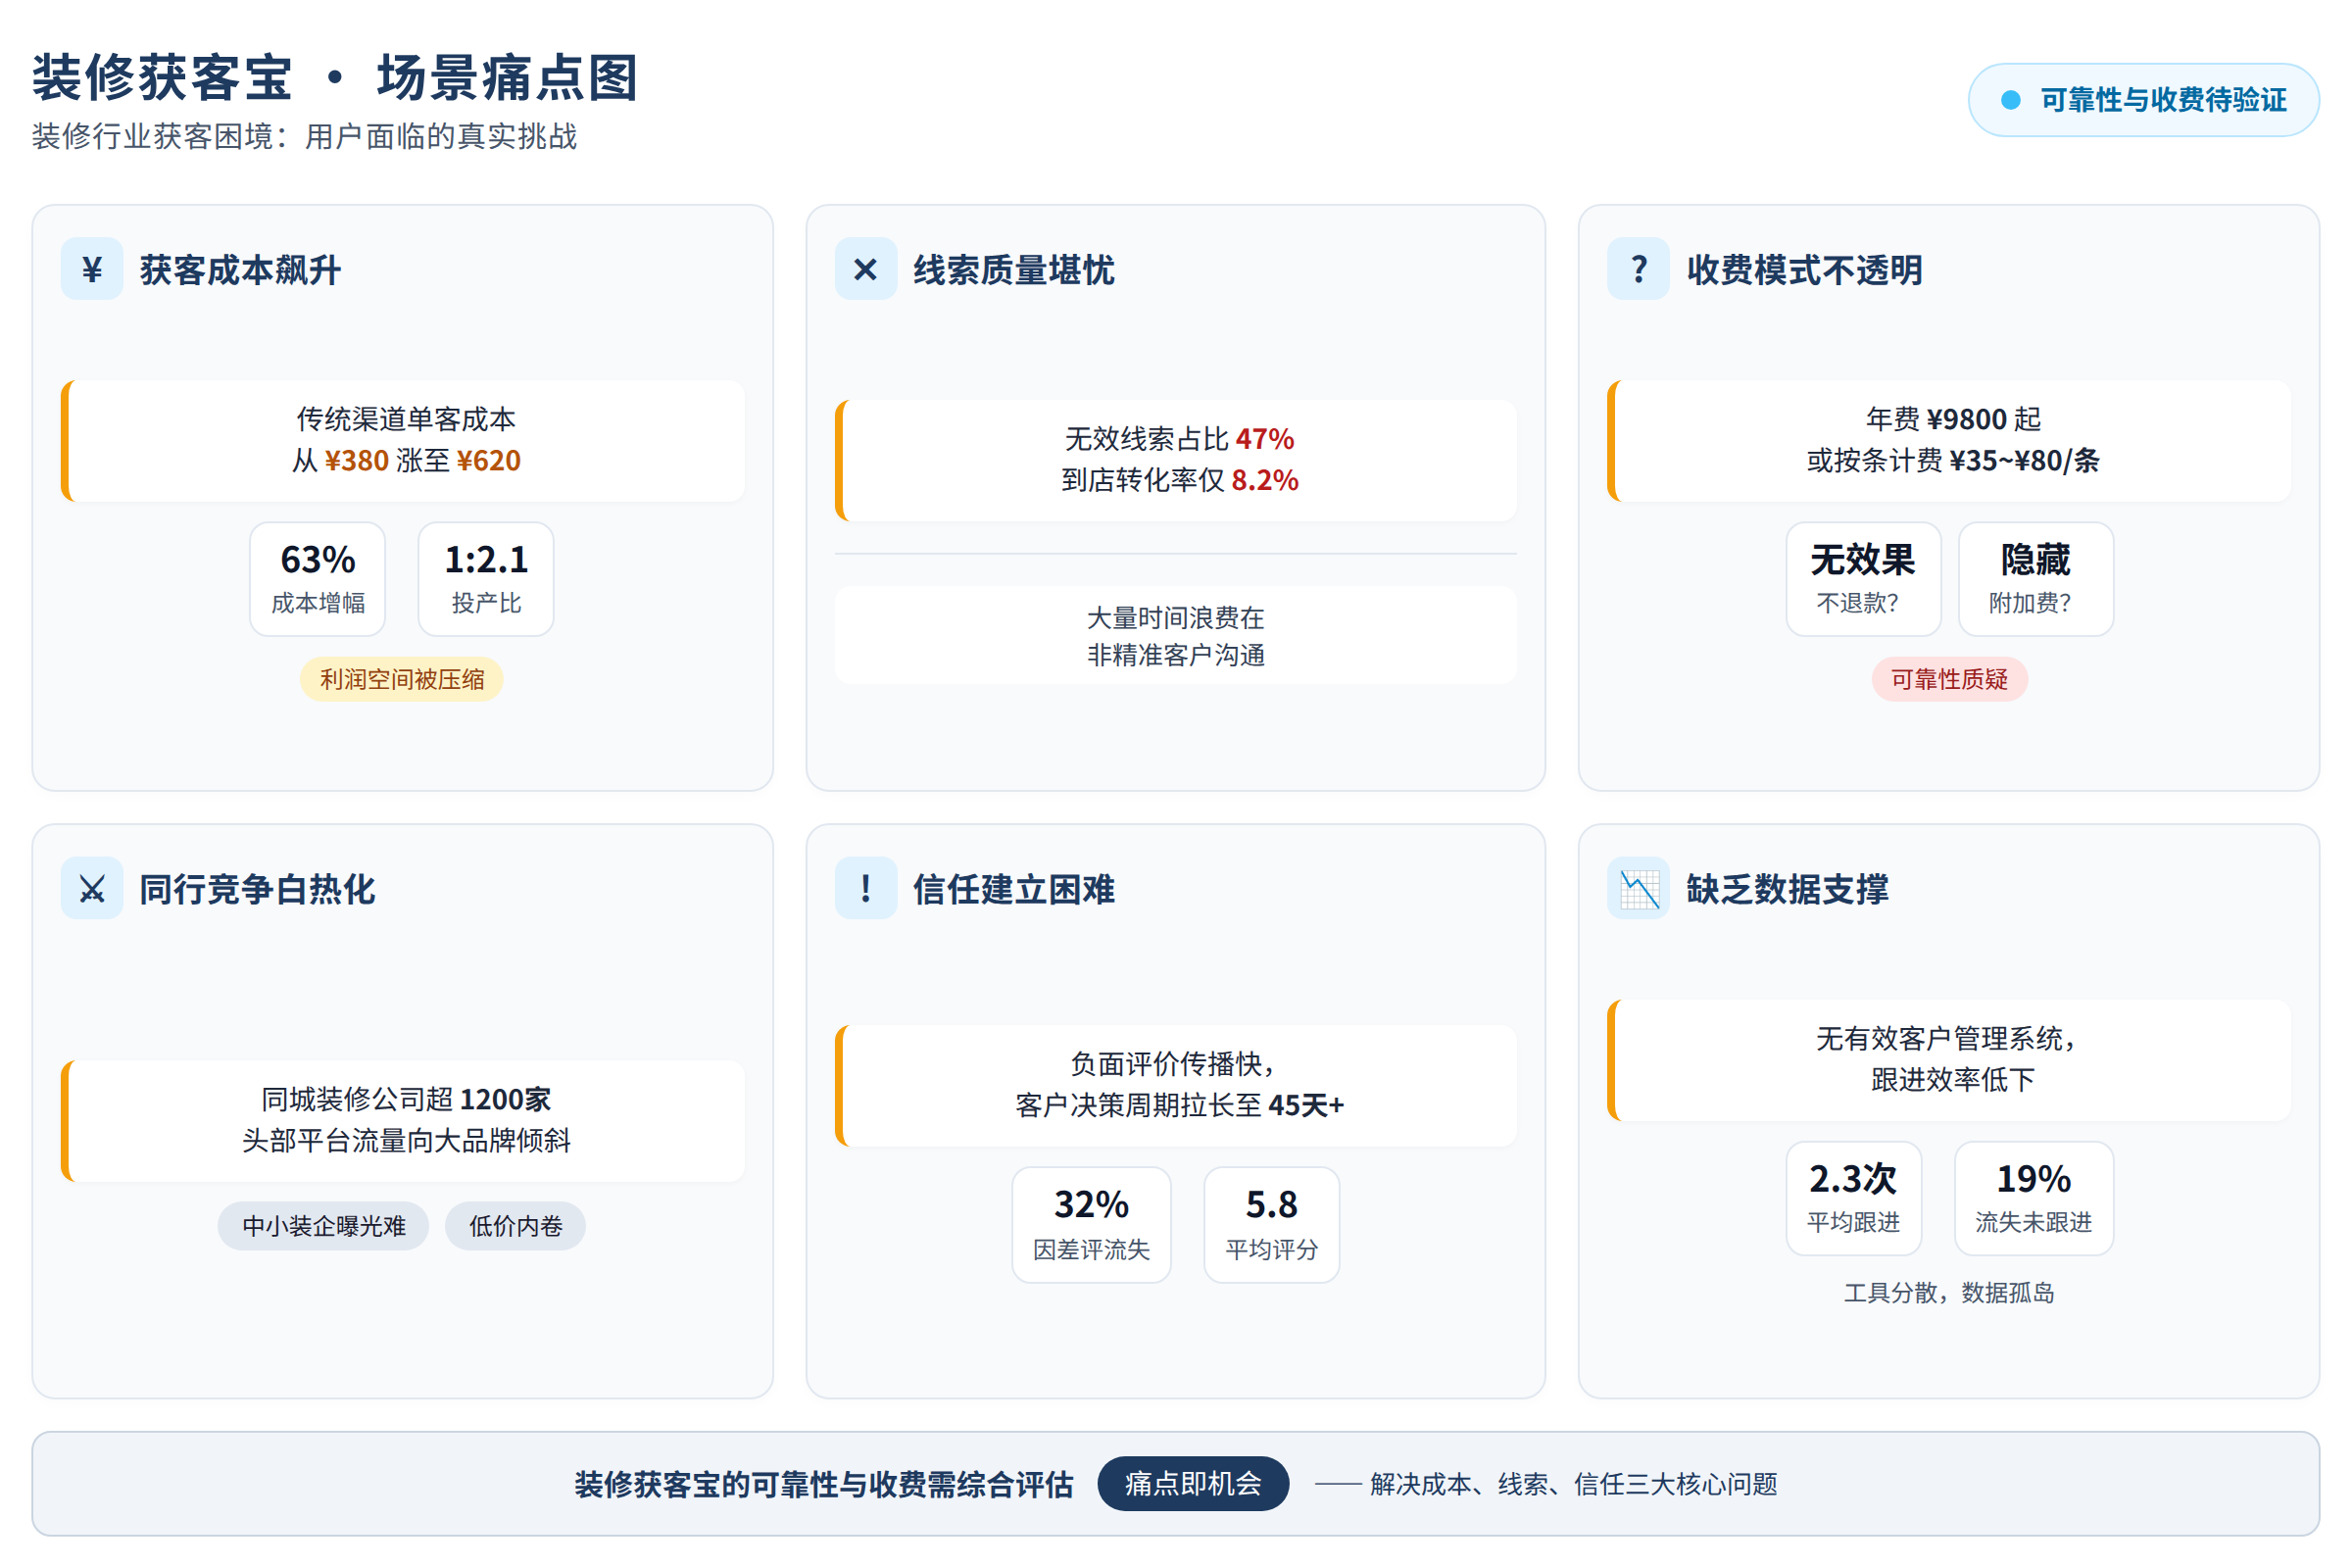Click the 1:2.1 投产比 stat box
The height and width of the screenshot is (1568, 2352).
(x=486, y=579)
